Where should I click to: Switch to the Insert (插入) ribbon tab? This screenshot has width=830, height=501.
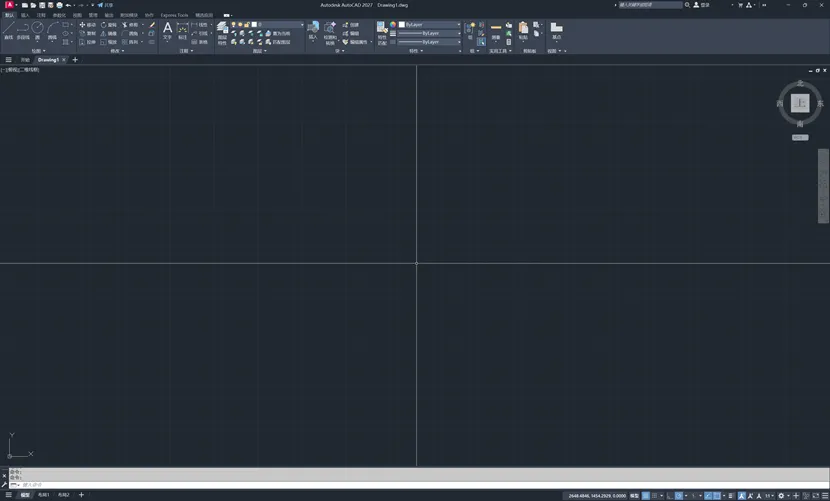click(25, 15)
